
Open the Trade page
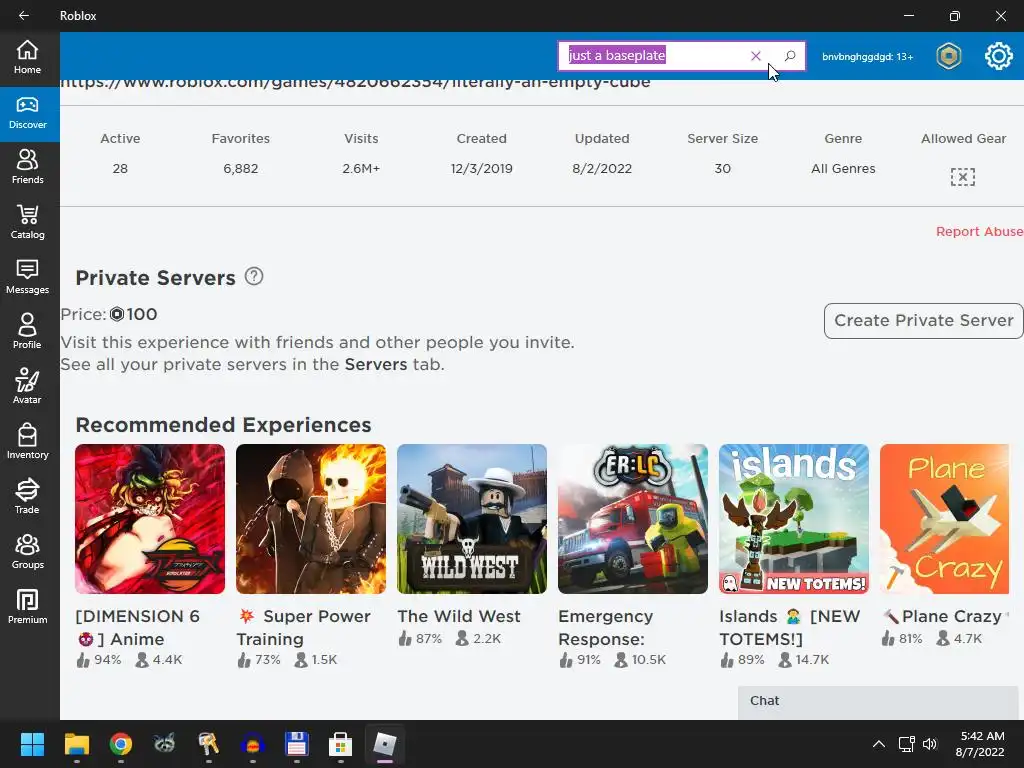tap(27, 497)
